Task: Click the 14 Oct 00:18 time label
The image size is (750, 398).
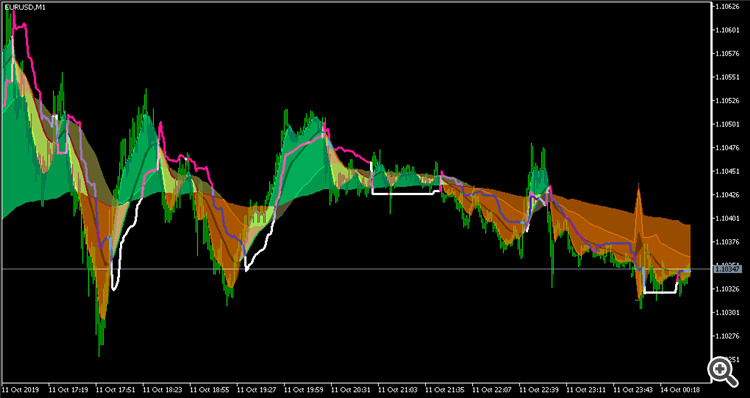Action: click(x=680, y=389)
